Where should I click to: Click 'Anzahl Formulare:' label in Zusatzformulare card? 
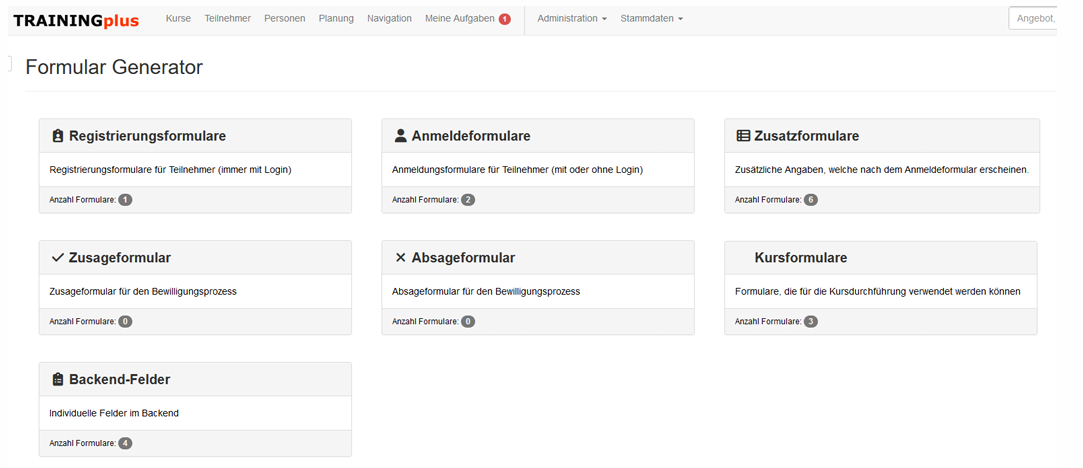coord(768,199)
